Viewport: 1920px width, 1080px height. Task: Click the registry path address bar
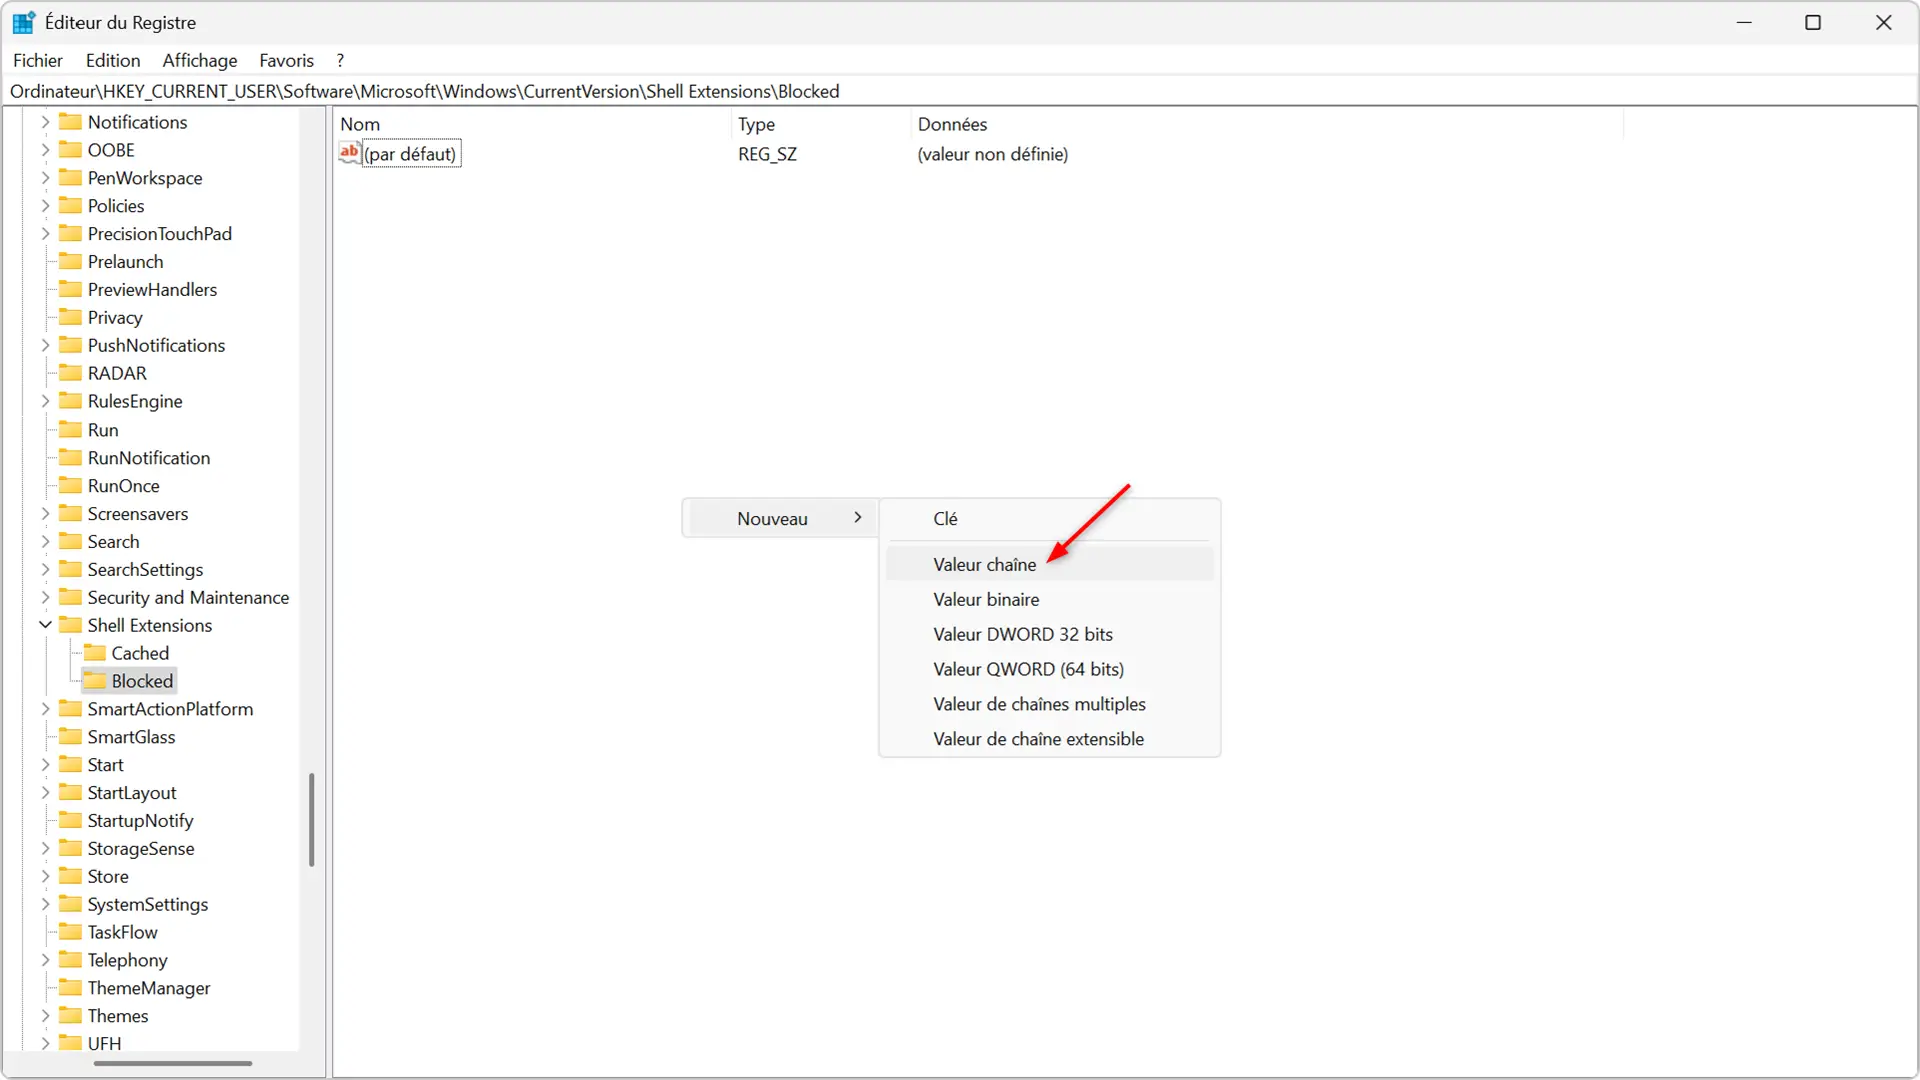960,91
